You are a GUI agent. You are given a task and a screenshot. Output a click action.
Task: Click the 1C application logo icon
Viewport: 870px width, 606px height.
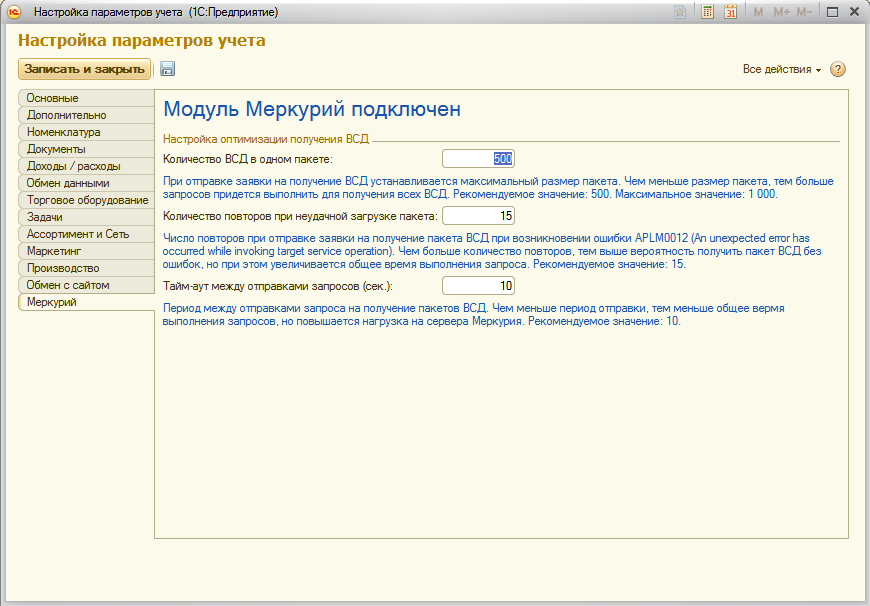coord(14,12)
